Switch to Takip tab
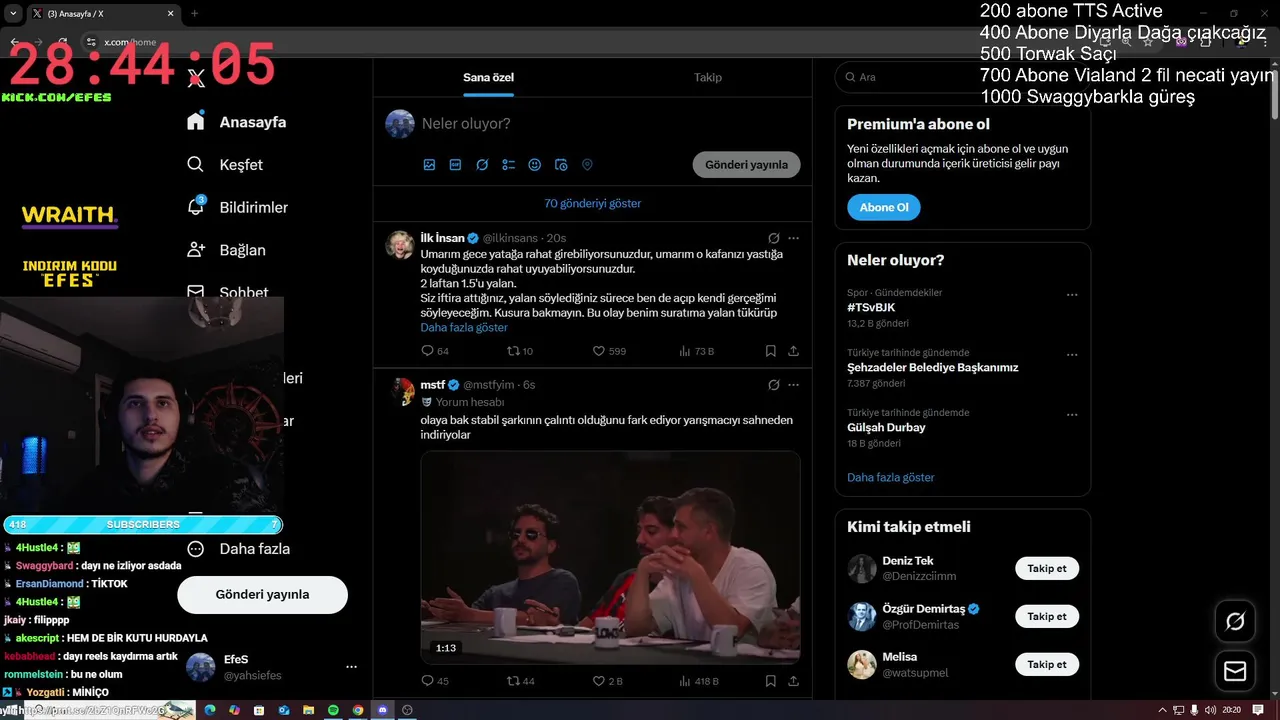This screenshot has width=1280, height=720. (708, 78)
